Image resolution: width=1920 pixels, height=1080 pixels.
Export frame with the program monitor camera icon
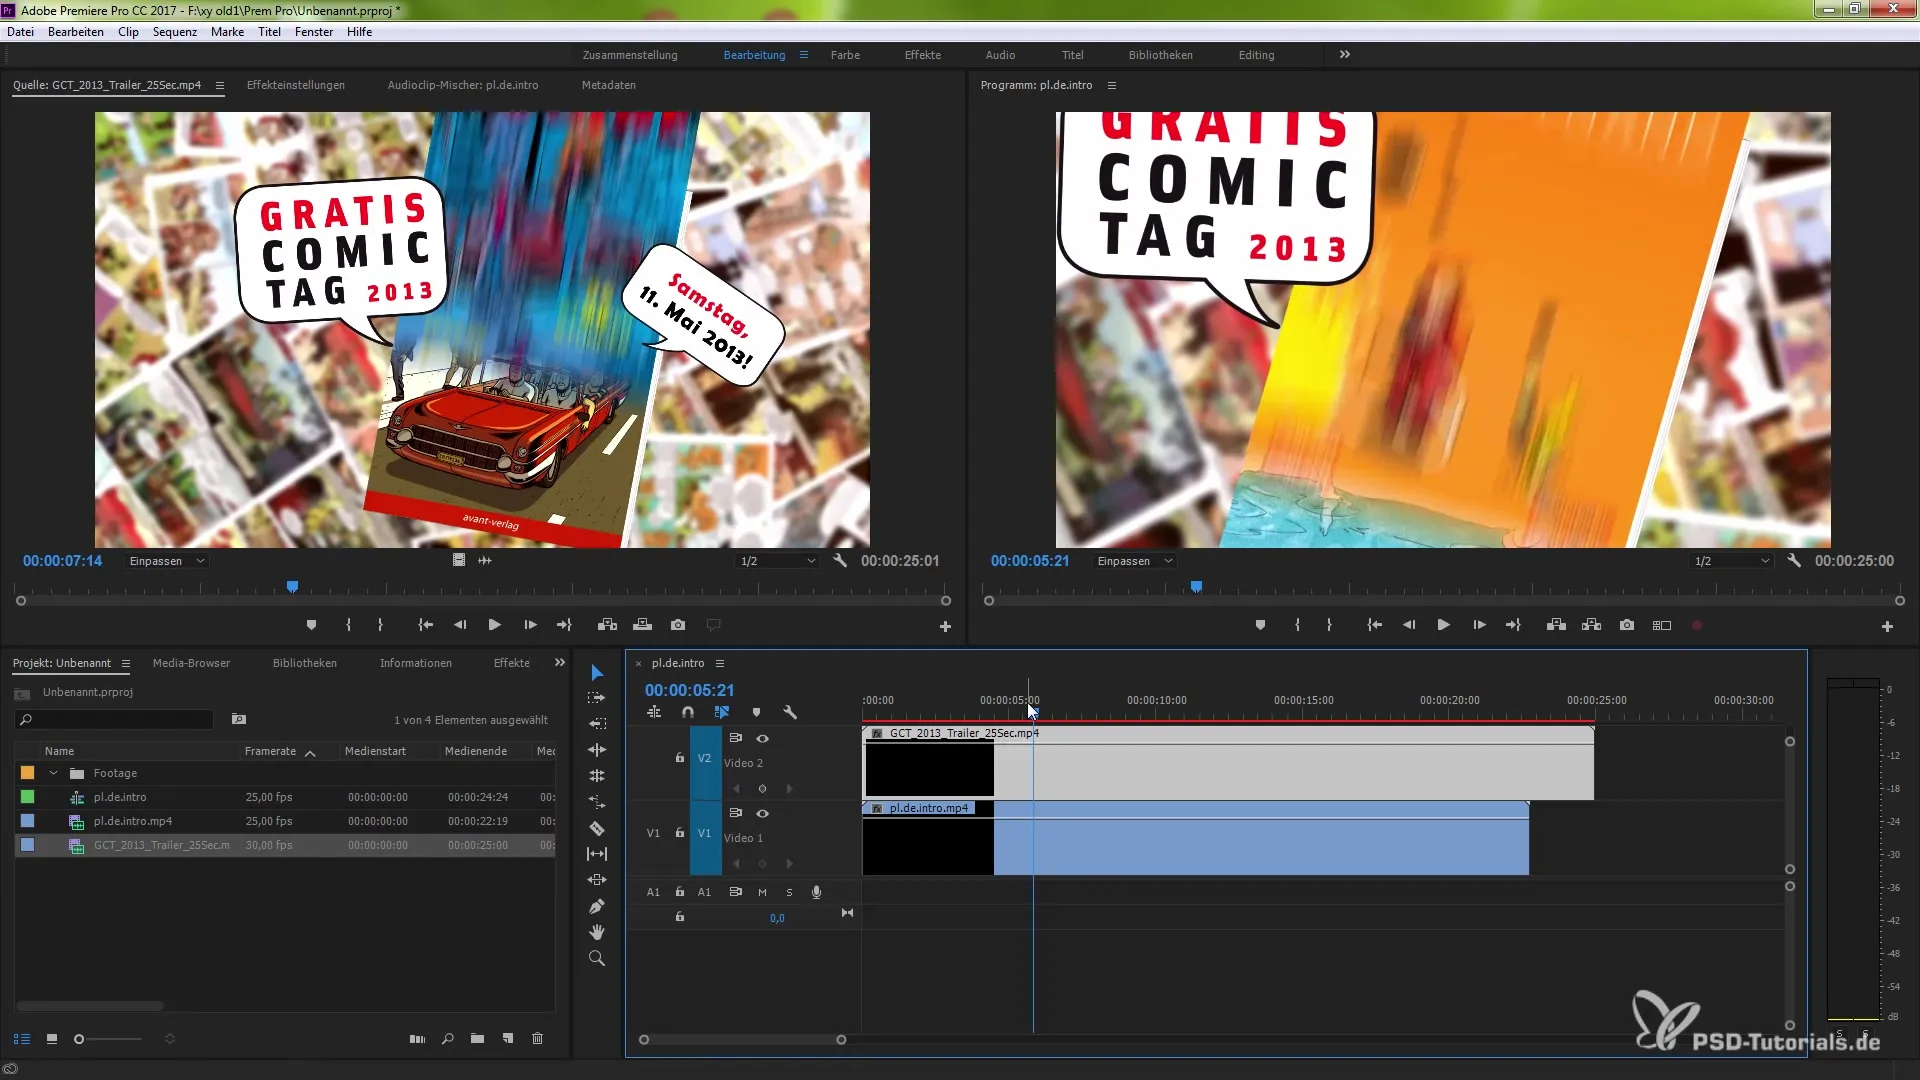tap(1627, 625)
